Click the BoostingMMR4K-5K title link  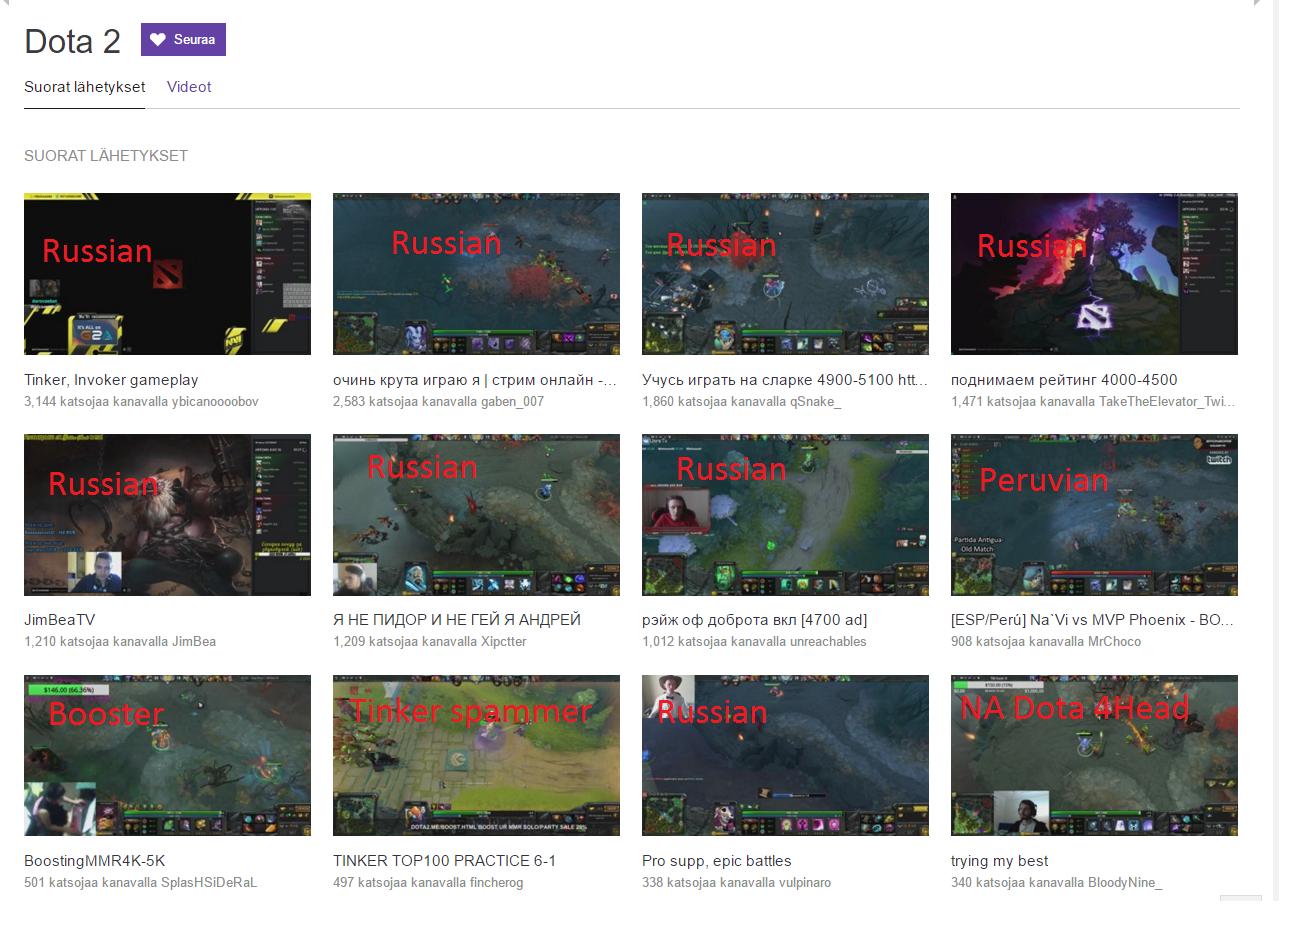pyautogui.click(x=95, y=861)
